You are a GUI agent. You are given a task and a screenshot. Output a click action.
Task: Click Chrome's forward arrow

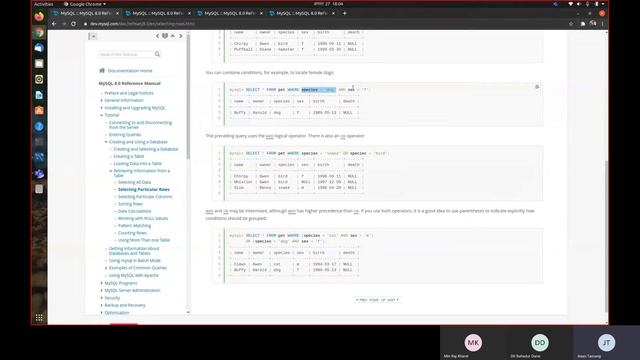(x=64, y=24)
